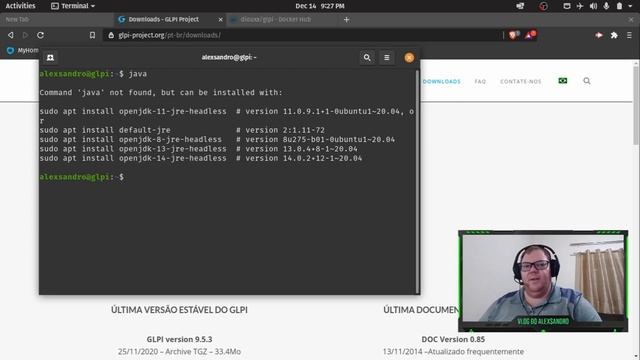This screenshot has height=360, width=640.
Task: Click the terminal prompt line at the bottom
Action: click(82, 177)
